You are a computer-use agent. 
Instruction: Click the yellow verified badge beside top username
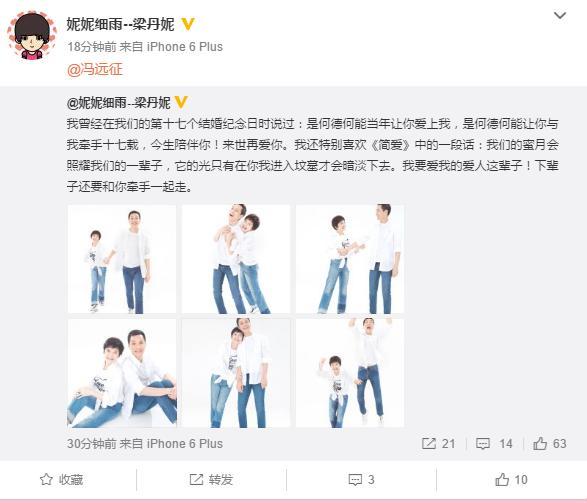tap(188, 24)
